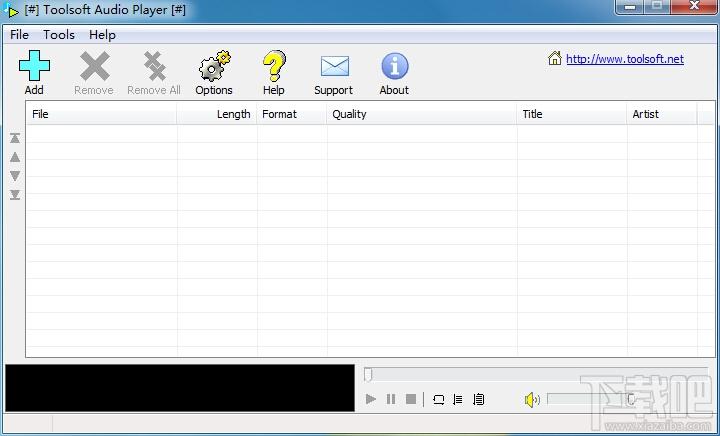Close the Toolsoft Audio Player window
The width and height of the screenshot is (720, 436).
coord(694,6)
